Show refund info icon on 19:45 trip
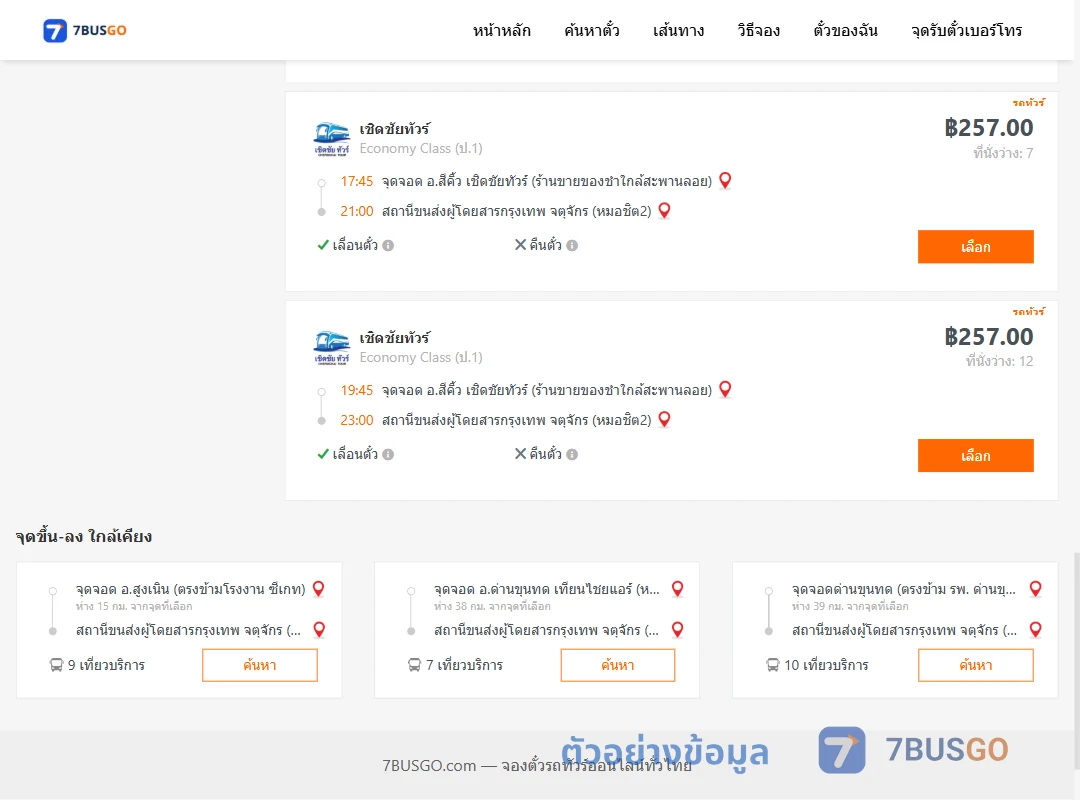 coord(572,454)
